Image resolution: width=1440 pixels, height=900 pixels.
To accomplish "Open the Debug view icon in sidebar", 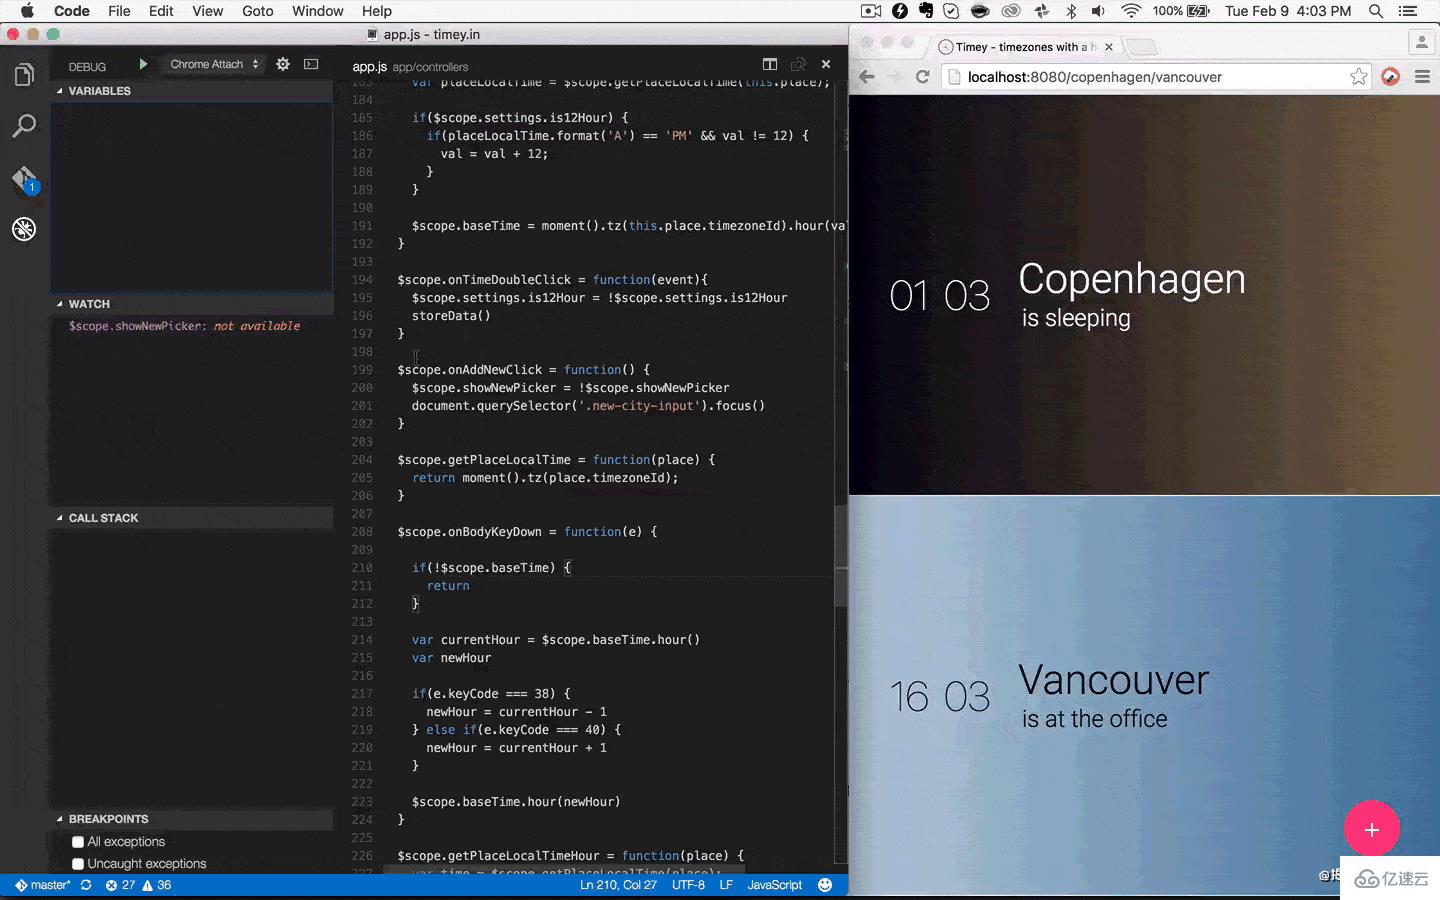I will tap(24, 229).
